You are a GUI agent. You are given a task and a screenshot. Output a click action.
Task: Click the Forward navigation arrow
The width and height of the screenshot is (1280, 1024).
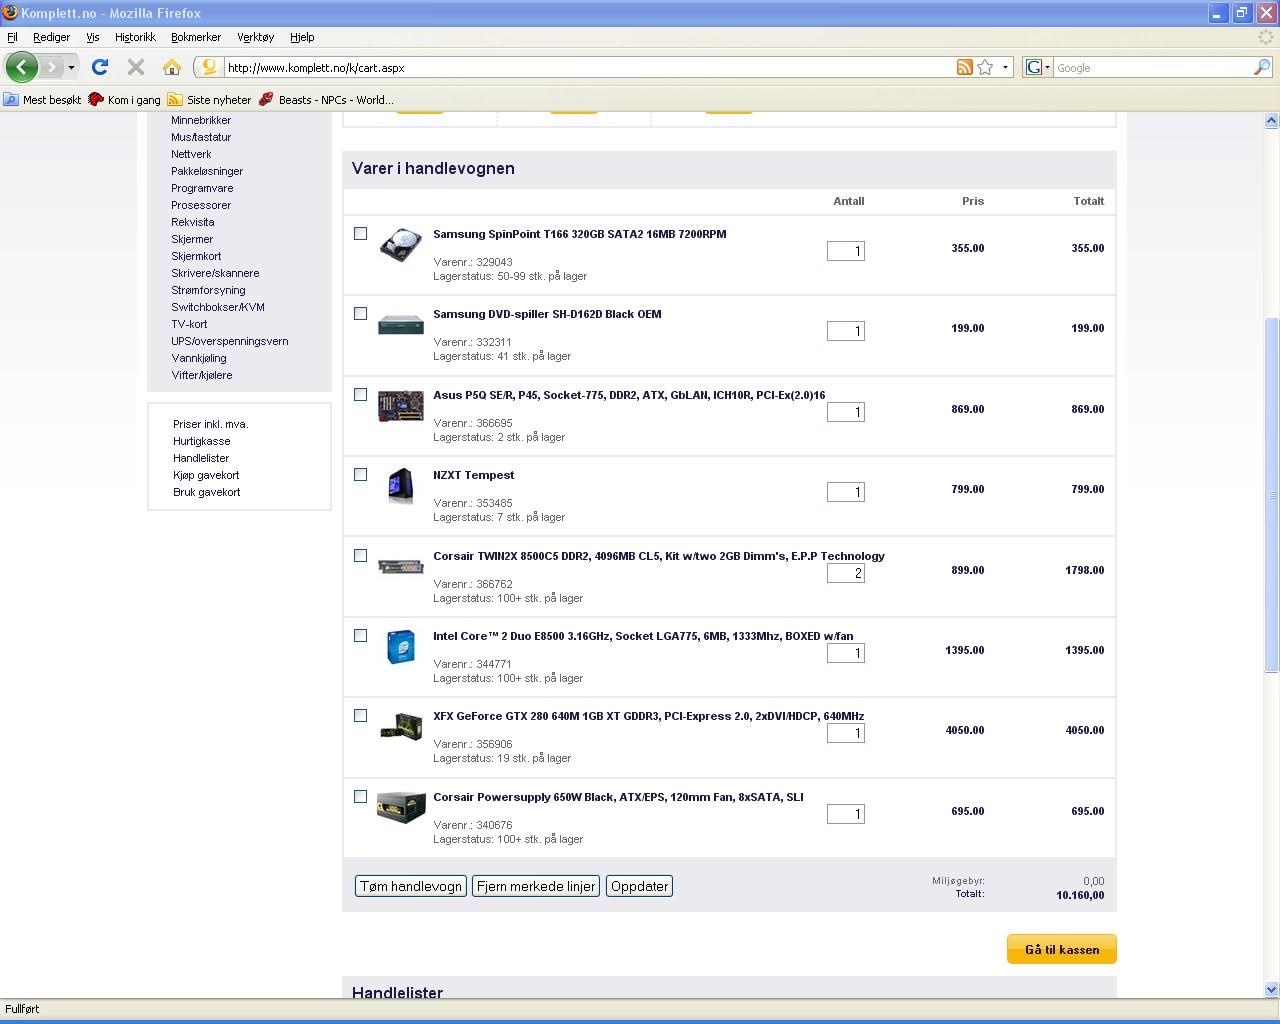coord(51,67)
